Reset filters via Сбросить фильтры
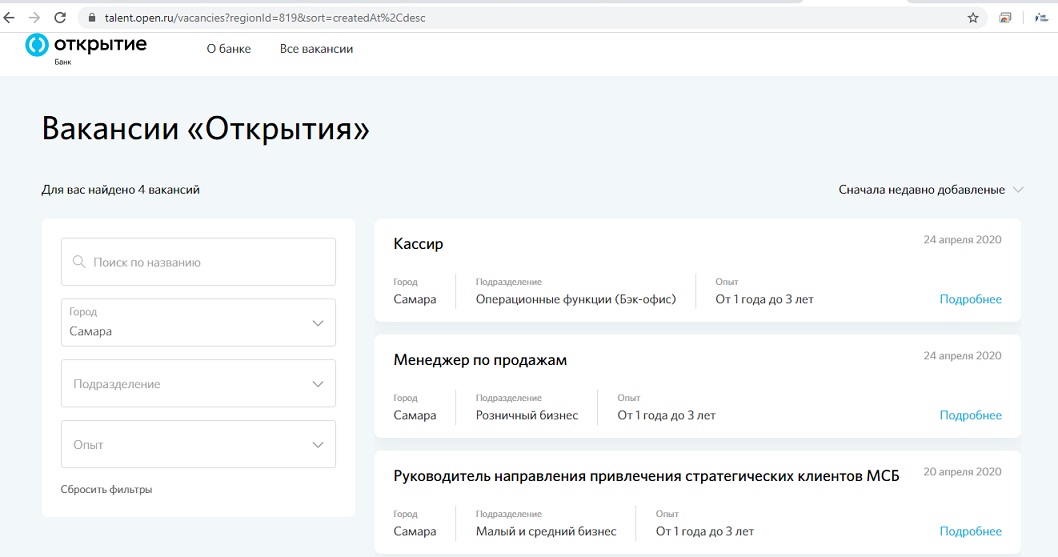This screenshot has width=1058, height=557. click(106, 490)
